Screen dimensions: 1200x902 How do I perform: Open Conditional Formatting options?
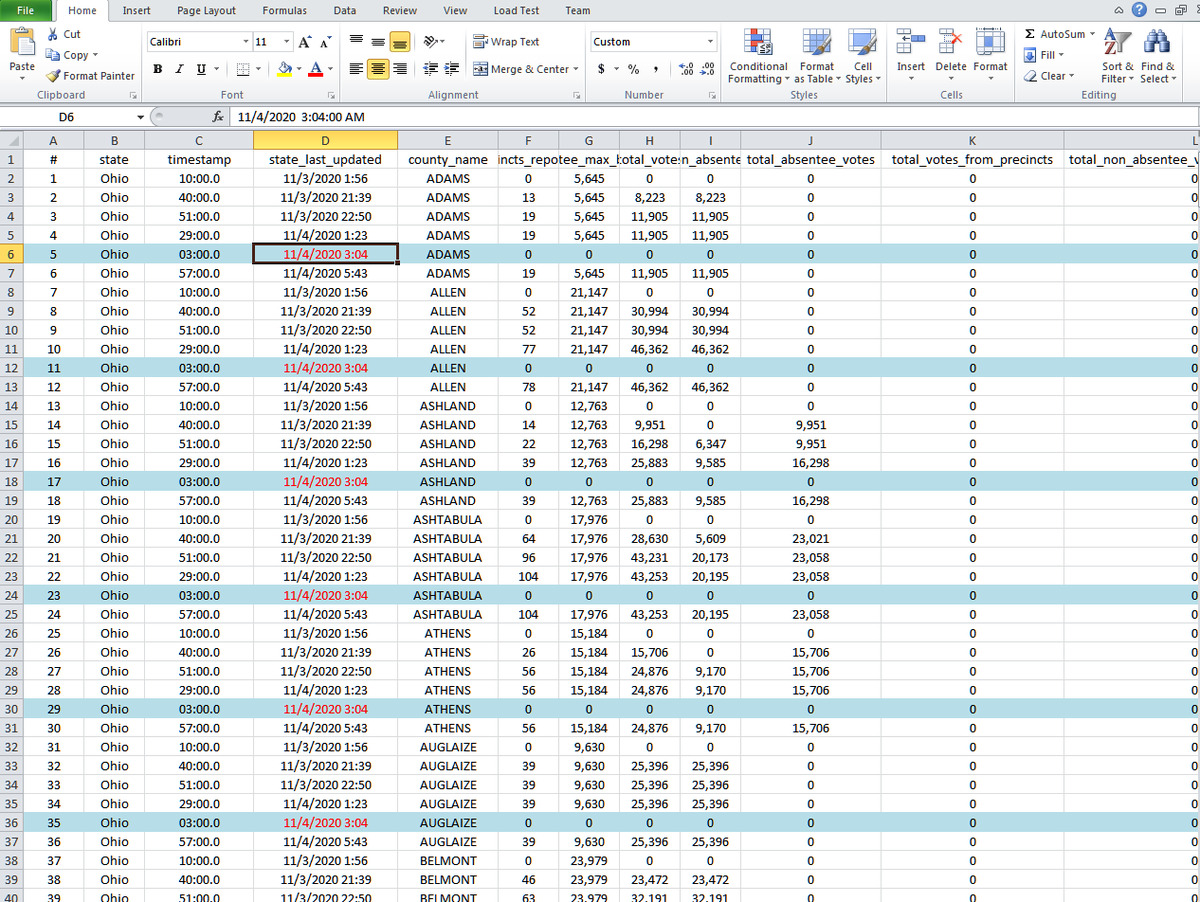coord(759,56)
